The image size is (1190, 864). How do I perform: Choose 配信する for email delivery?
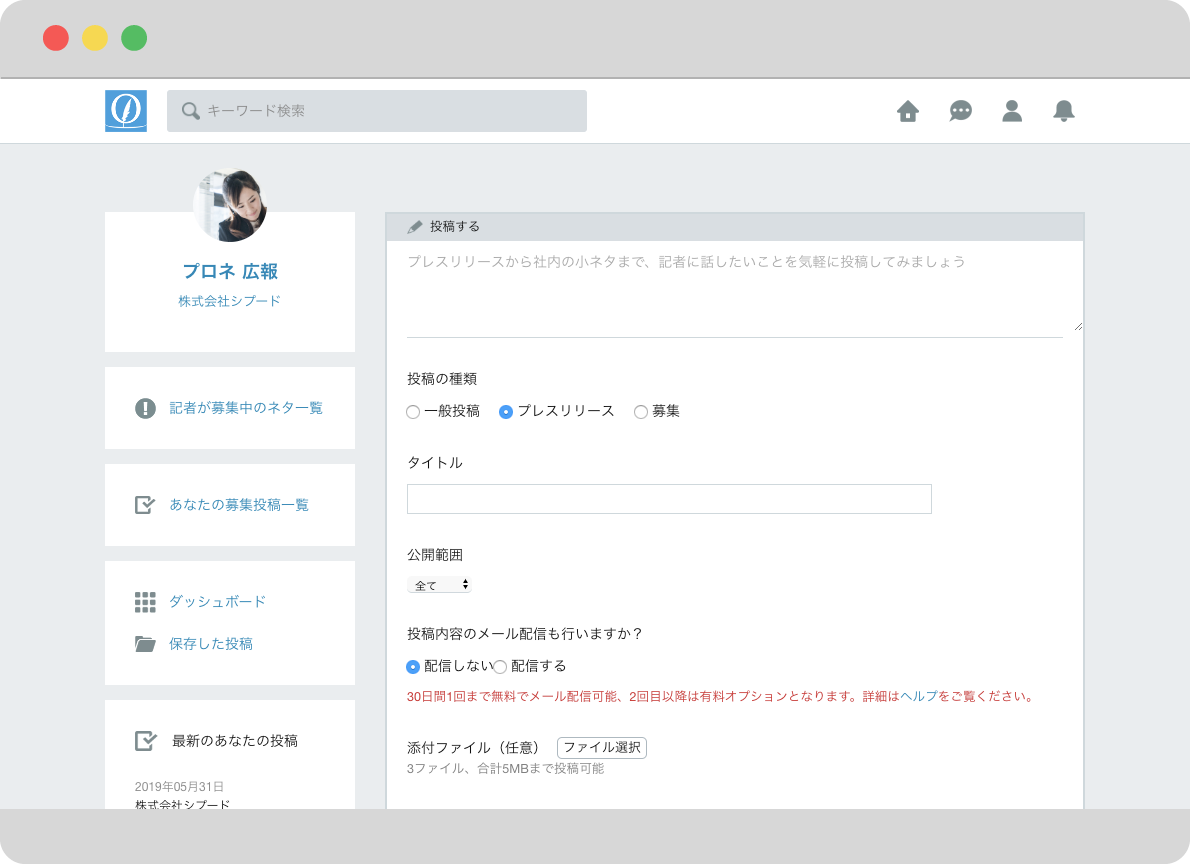[500, 667]
